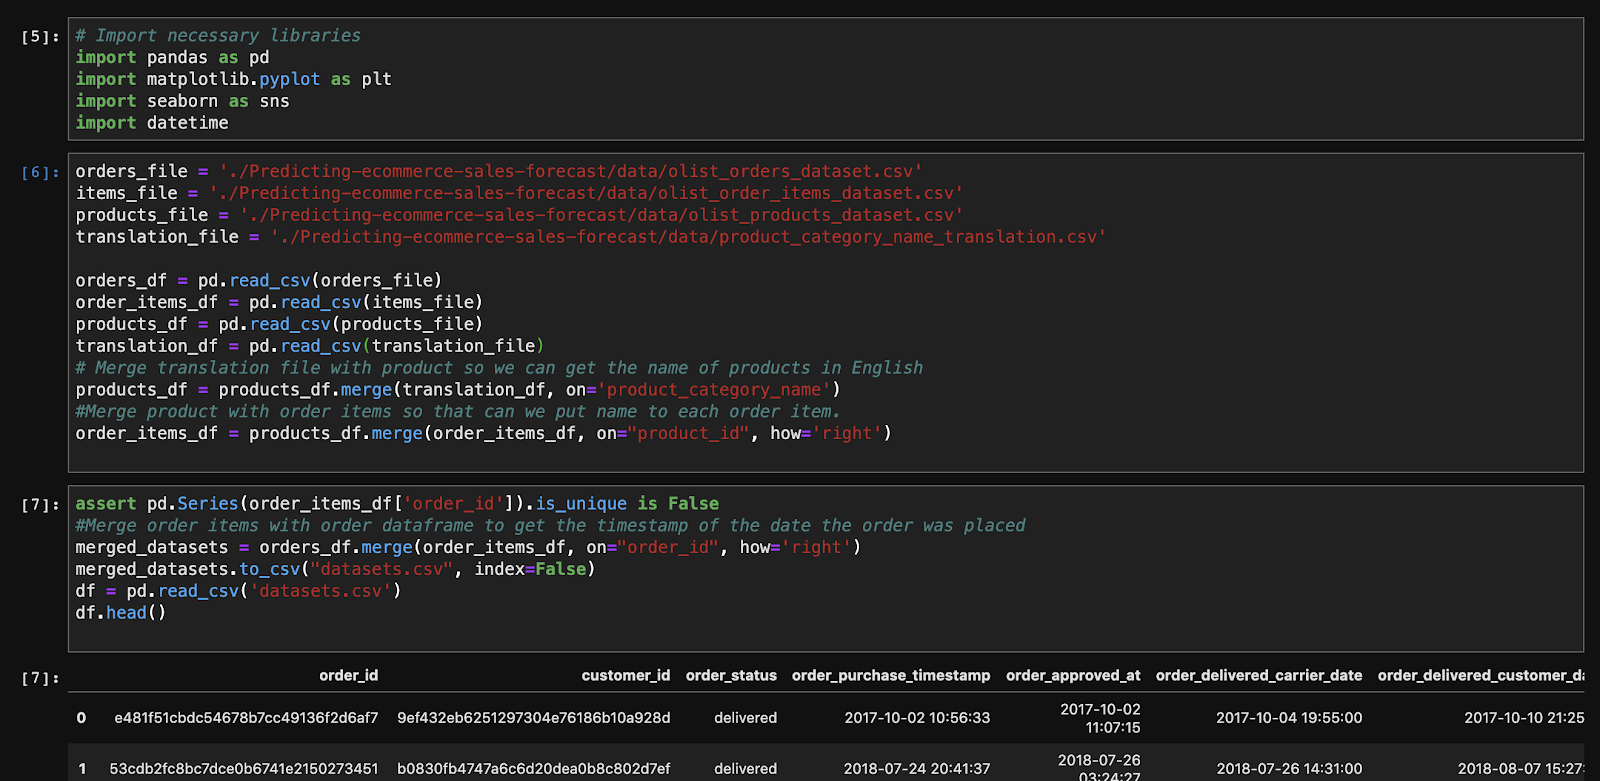Image resolution: width=1600 pixels, height=781 pixels.
Task: Click the [7] output prompt label
Action: pos(40,678)
